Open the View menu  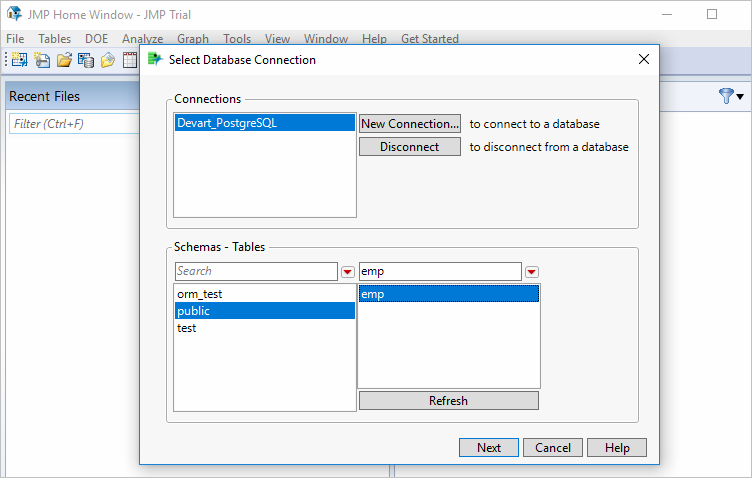tap(277, 39)
